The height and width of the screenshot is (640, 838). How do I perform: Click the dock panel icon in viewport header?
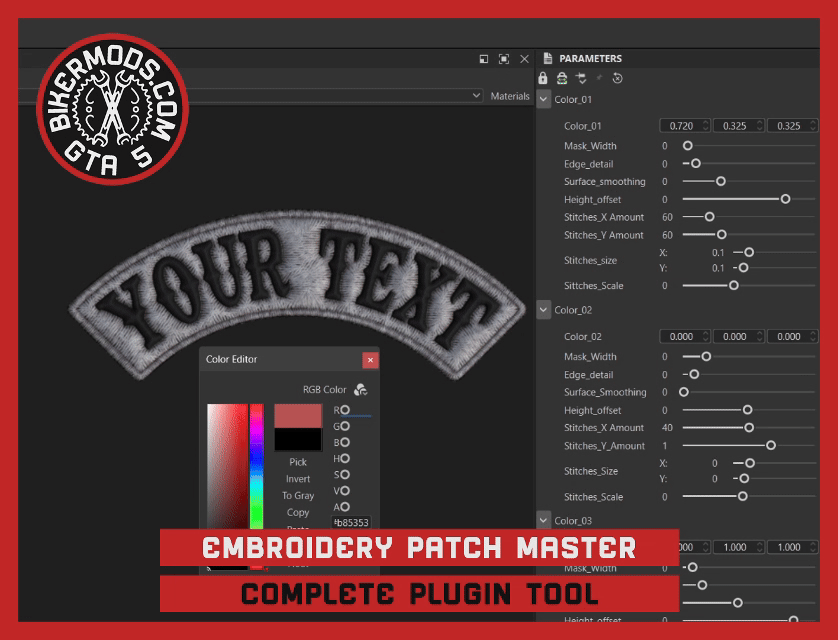pos(483,59)
